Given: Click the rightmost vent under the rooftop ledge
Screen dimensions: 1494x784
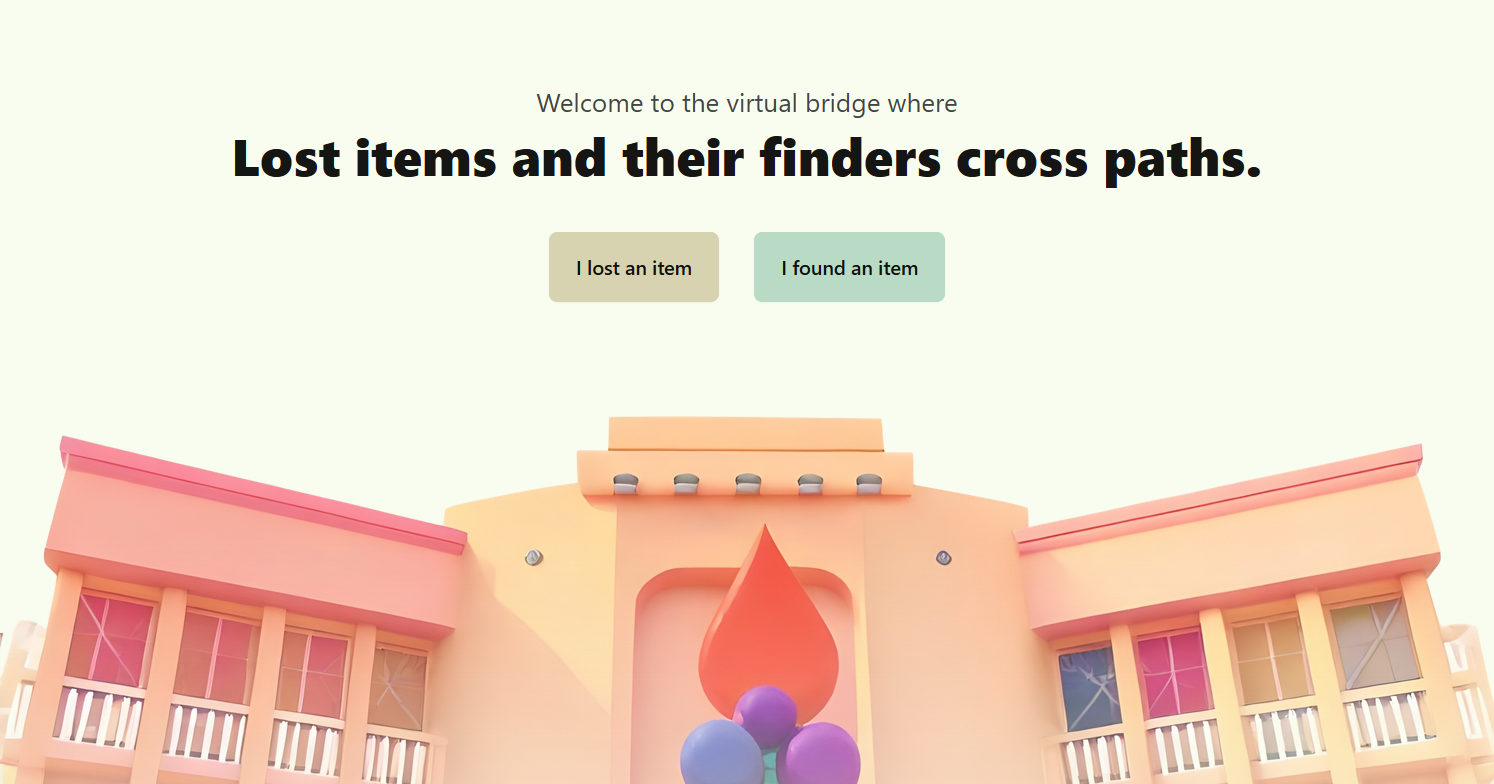Looking at the screenshot, I should [x=869, y=484].
